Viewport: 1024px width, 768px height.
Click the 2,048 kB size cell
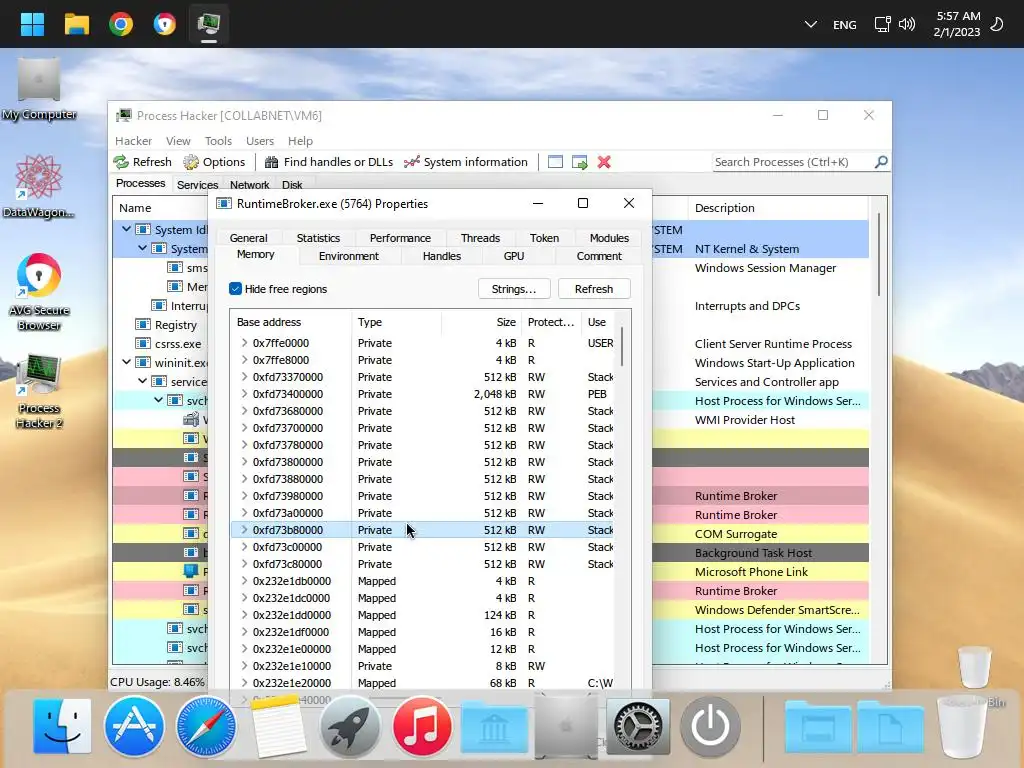494,394
